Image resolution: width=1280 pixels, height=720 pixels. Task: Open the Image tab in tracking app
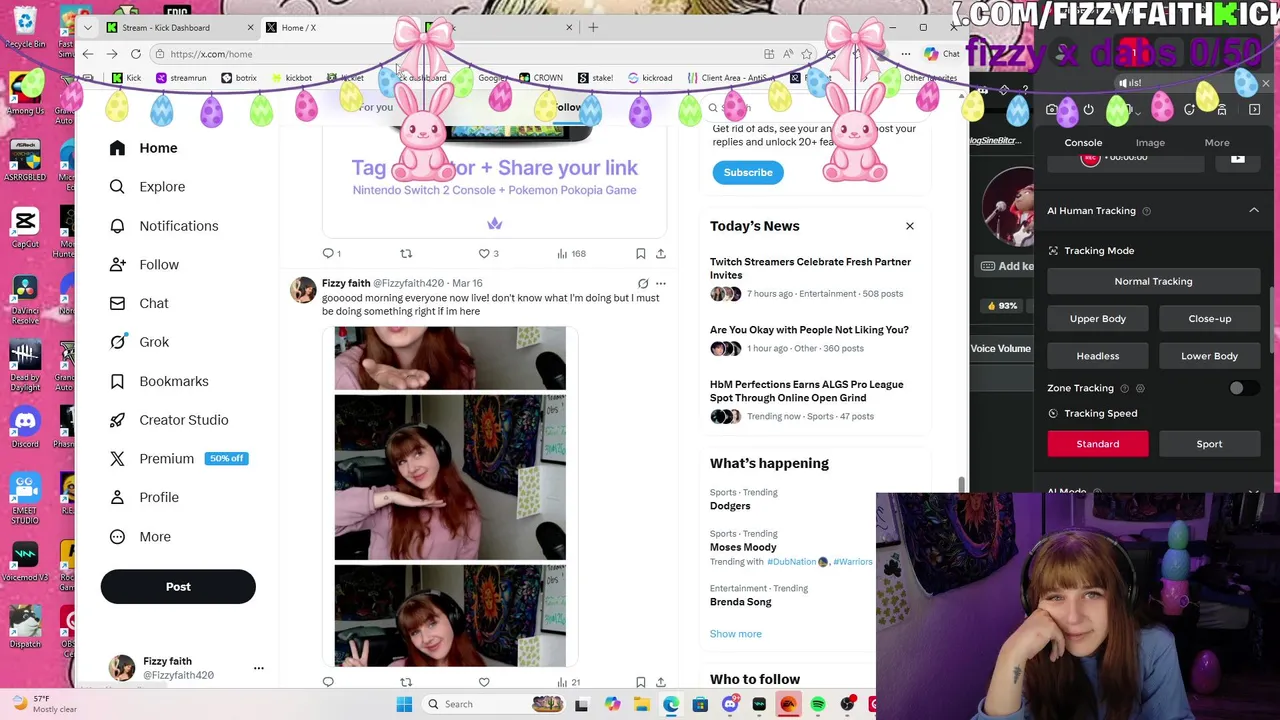1150,143
